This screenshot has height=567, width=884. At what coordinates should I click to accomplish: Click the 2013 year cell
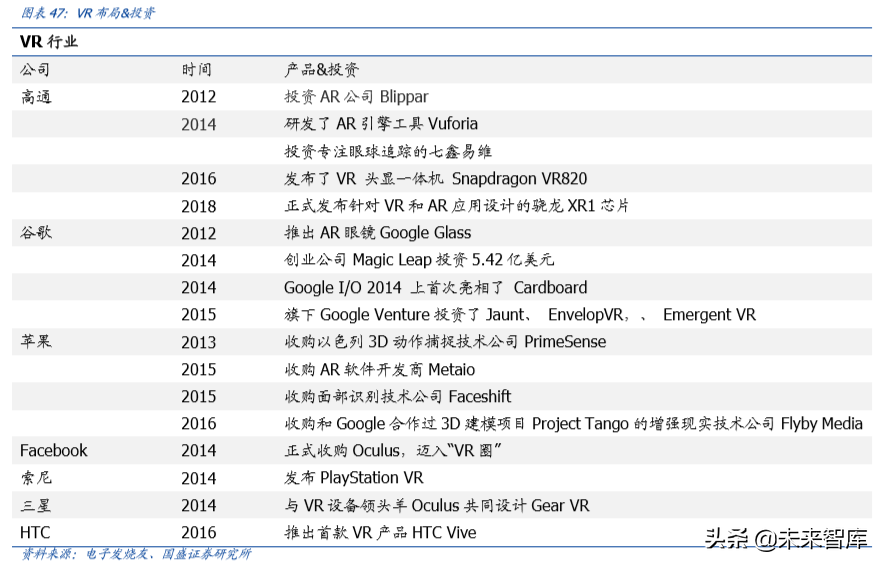[198, 342]
